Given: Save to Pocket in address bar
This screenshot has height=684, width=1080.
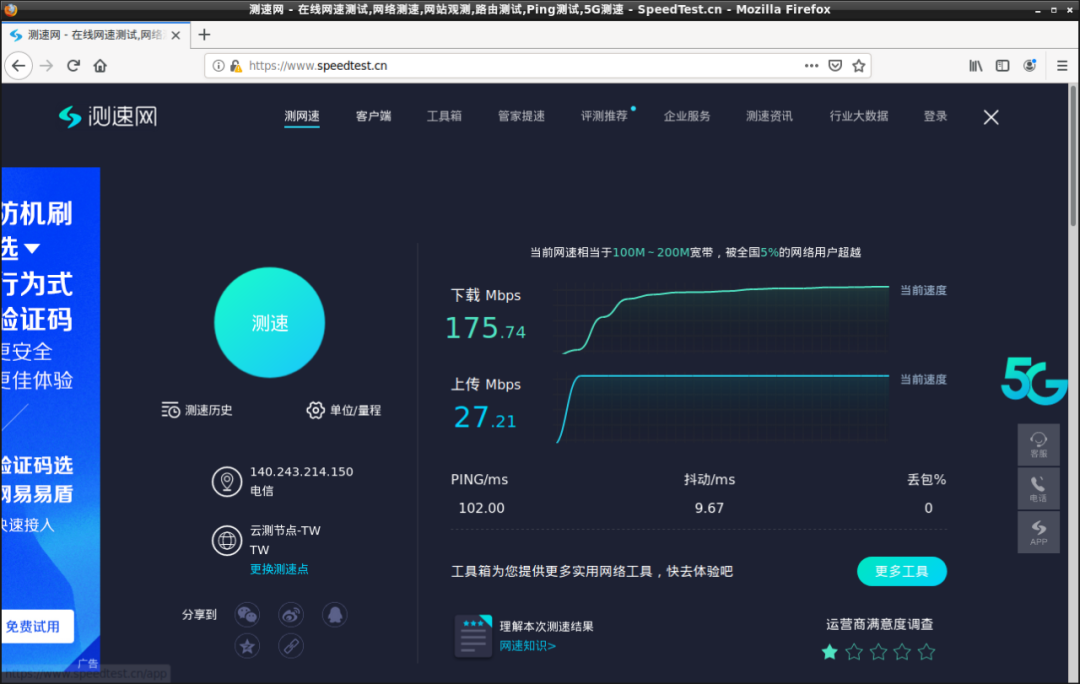Looking at the screenshot, I should (835, 65).
